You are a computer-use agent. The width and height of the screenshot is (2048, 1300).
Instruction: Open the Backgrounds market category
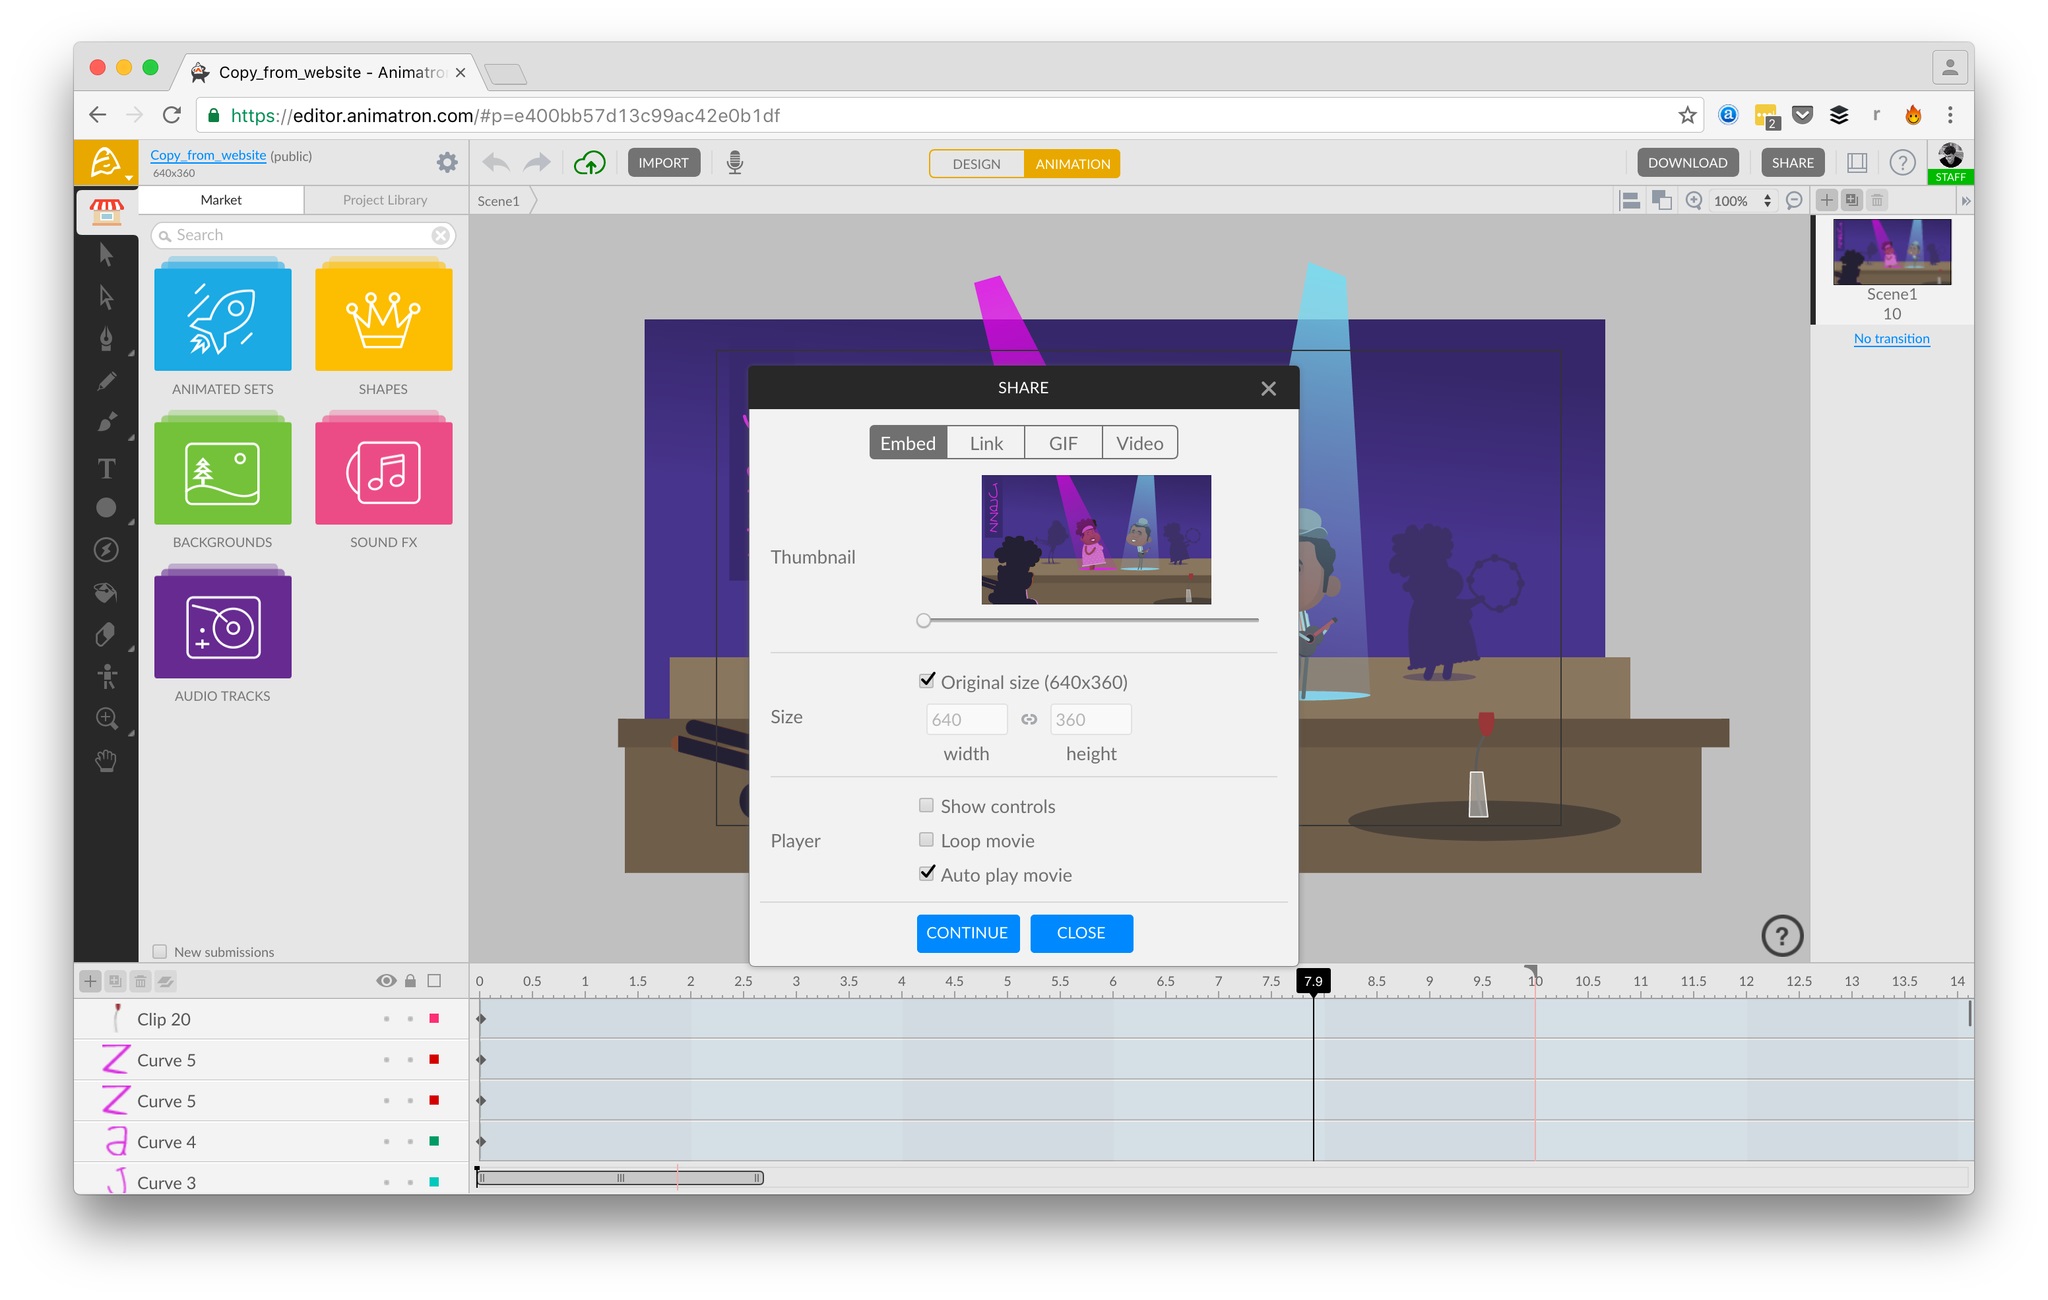(222, 473)
